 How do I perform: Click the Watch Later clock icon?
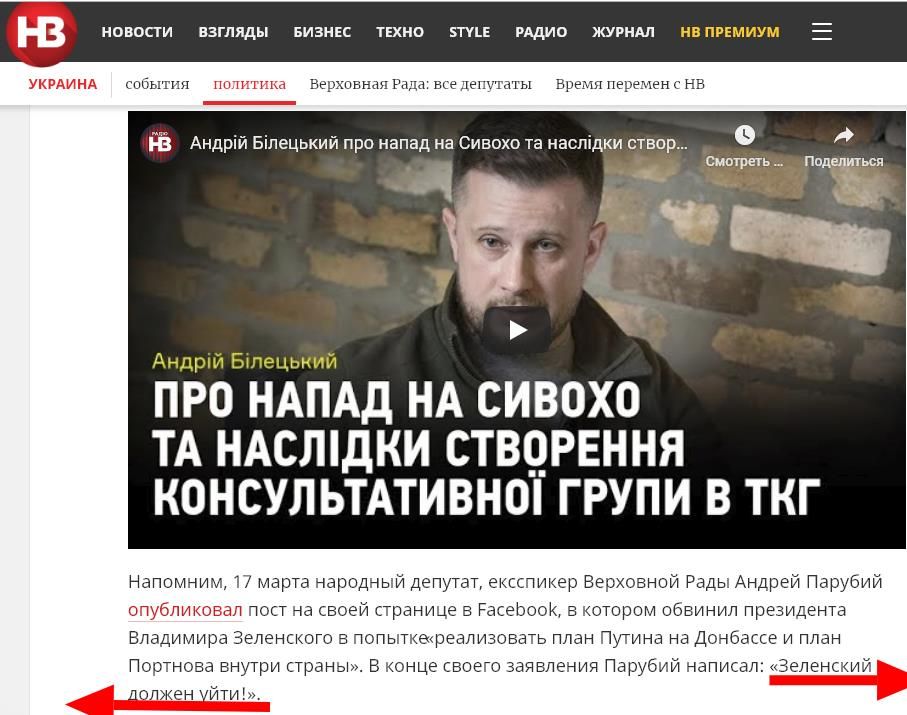click(744, 135)
